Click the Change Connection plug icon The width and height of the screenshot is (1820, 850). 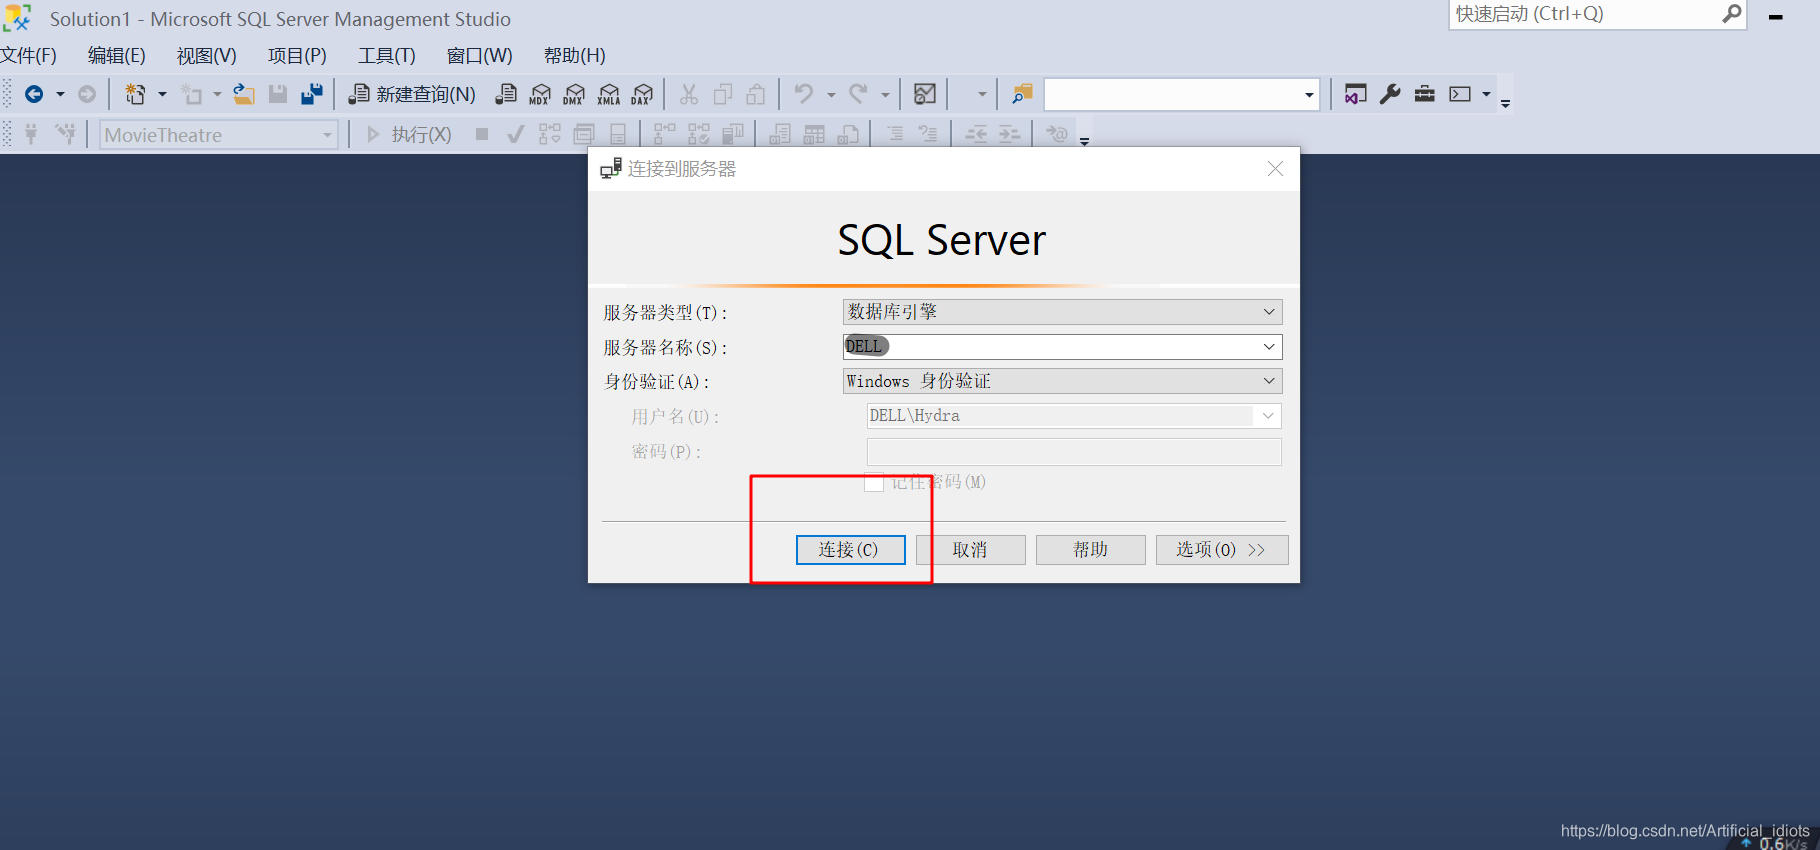click(65, 134)
